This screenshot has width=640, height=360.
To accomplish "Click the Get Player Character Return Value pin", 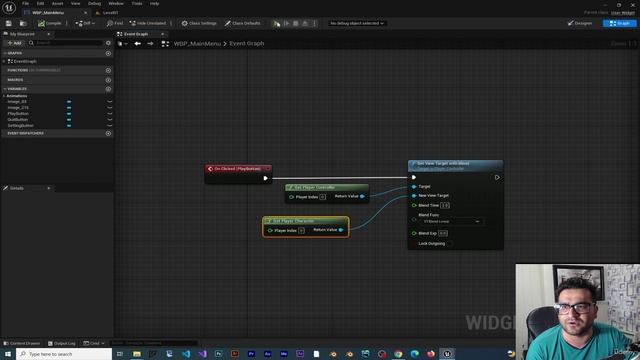I will click(x=341, y=230).
